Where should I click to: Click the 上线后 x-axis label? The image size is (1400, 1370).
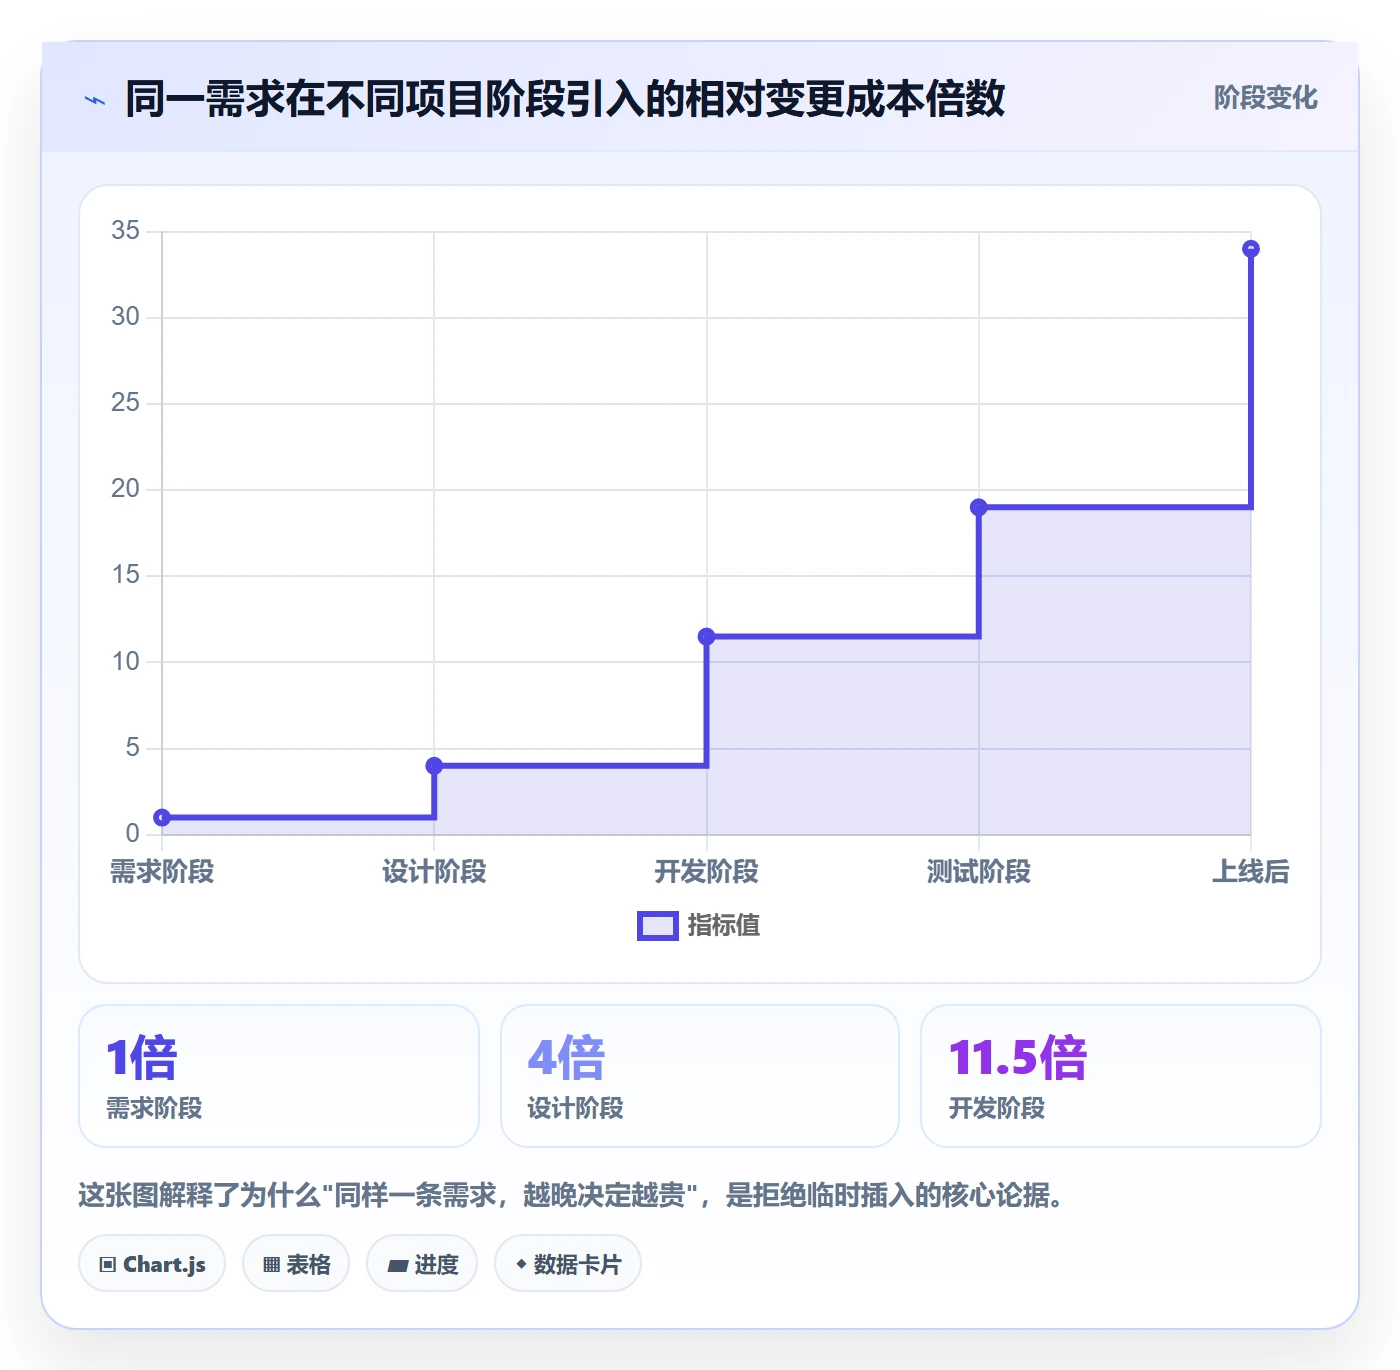pos(1251,872)
